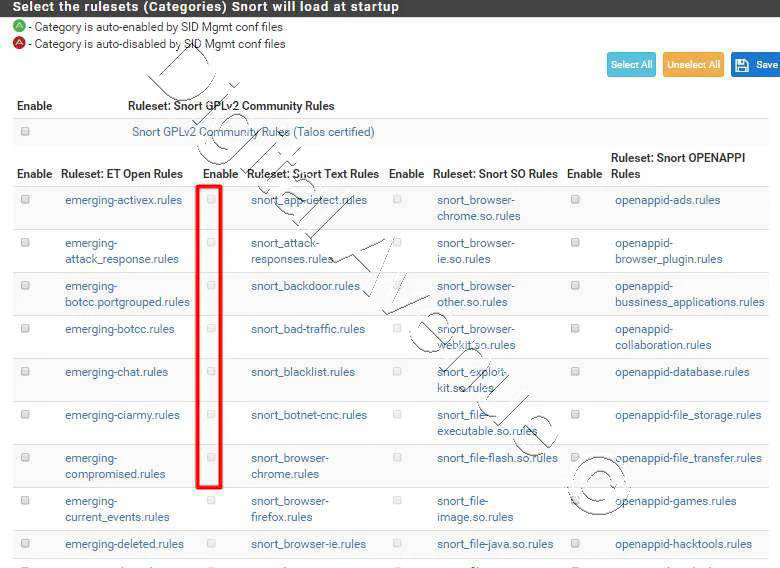Tick emerging-current_events.rules checkbox
Screen dimensions: 780x568
point(25,500)
